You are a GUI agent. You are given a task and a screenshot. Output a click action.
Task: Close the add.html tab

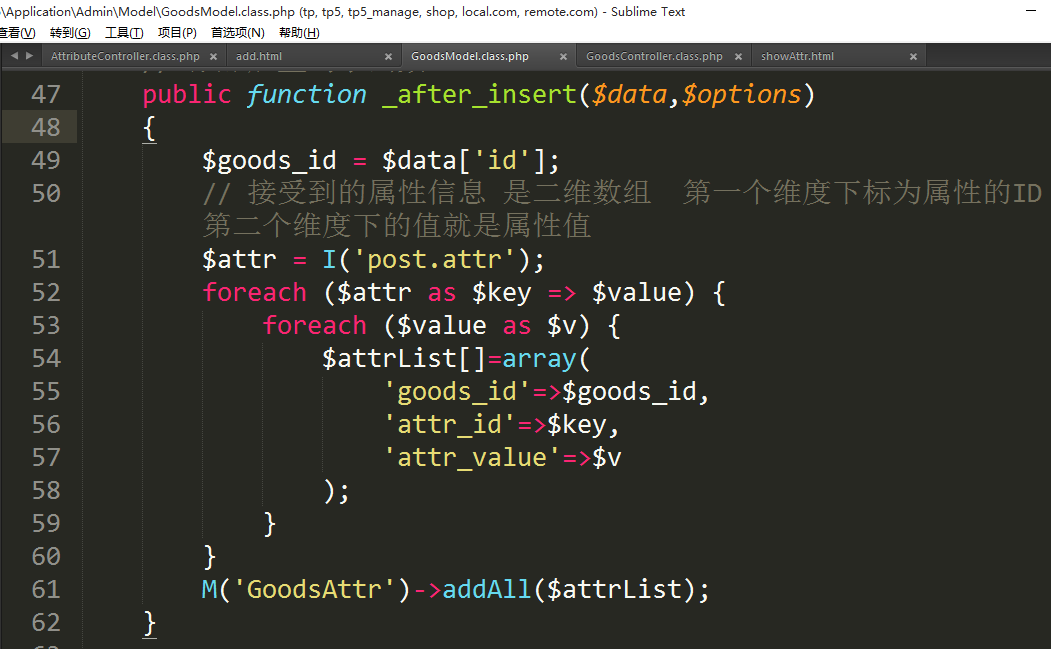tap(388, 57)
